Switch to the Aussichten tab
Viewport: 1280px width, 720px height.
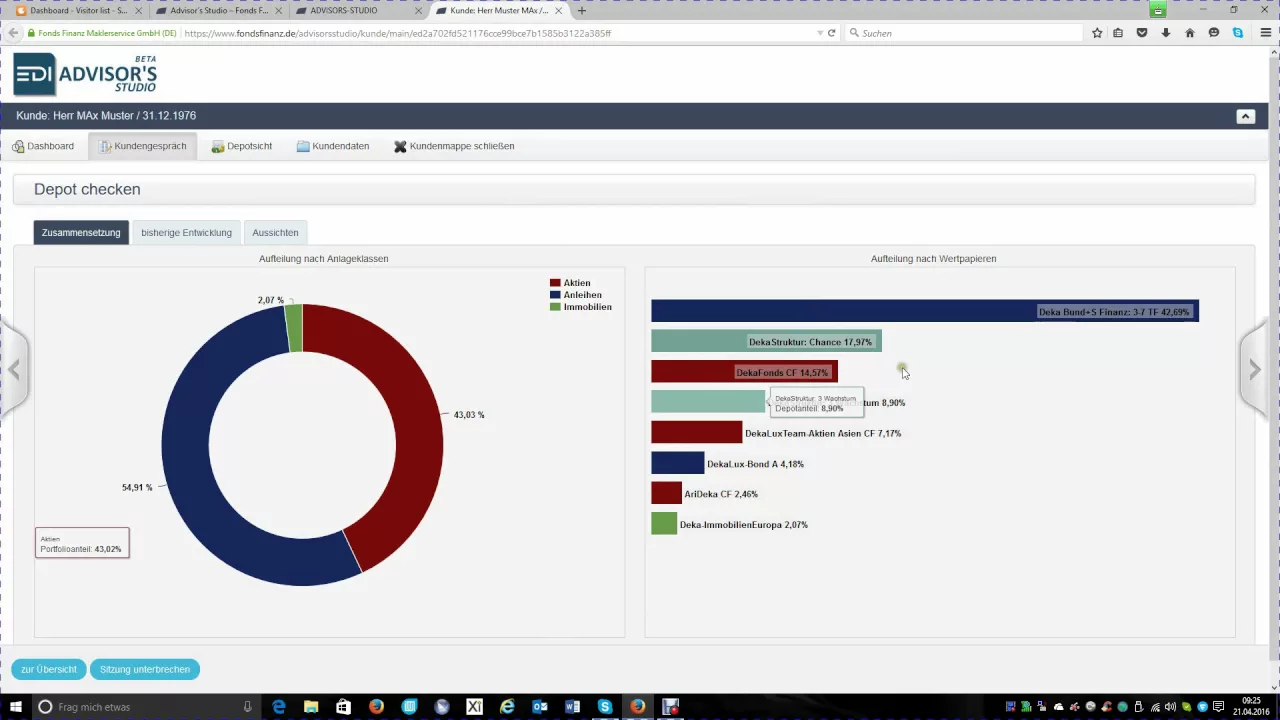pos(275,233)
